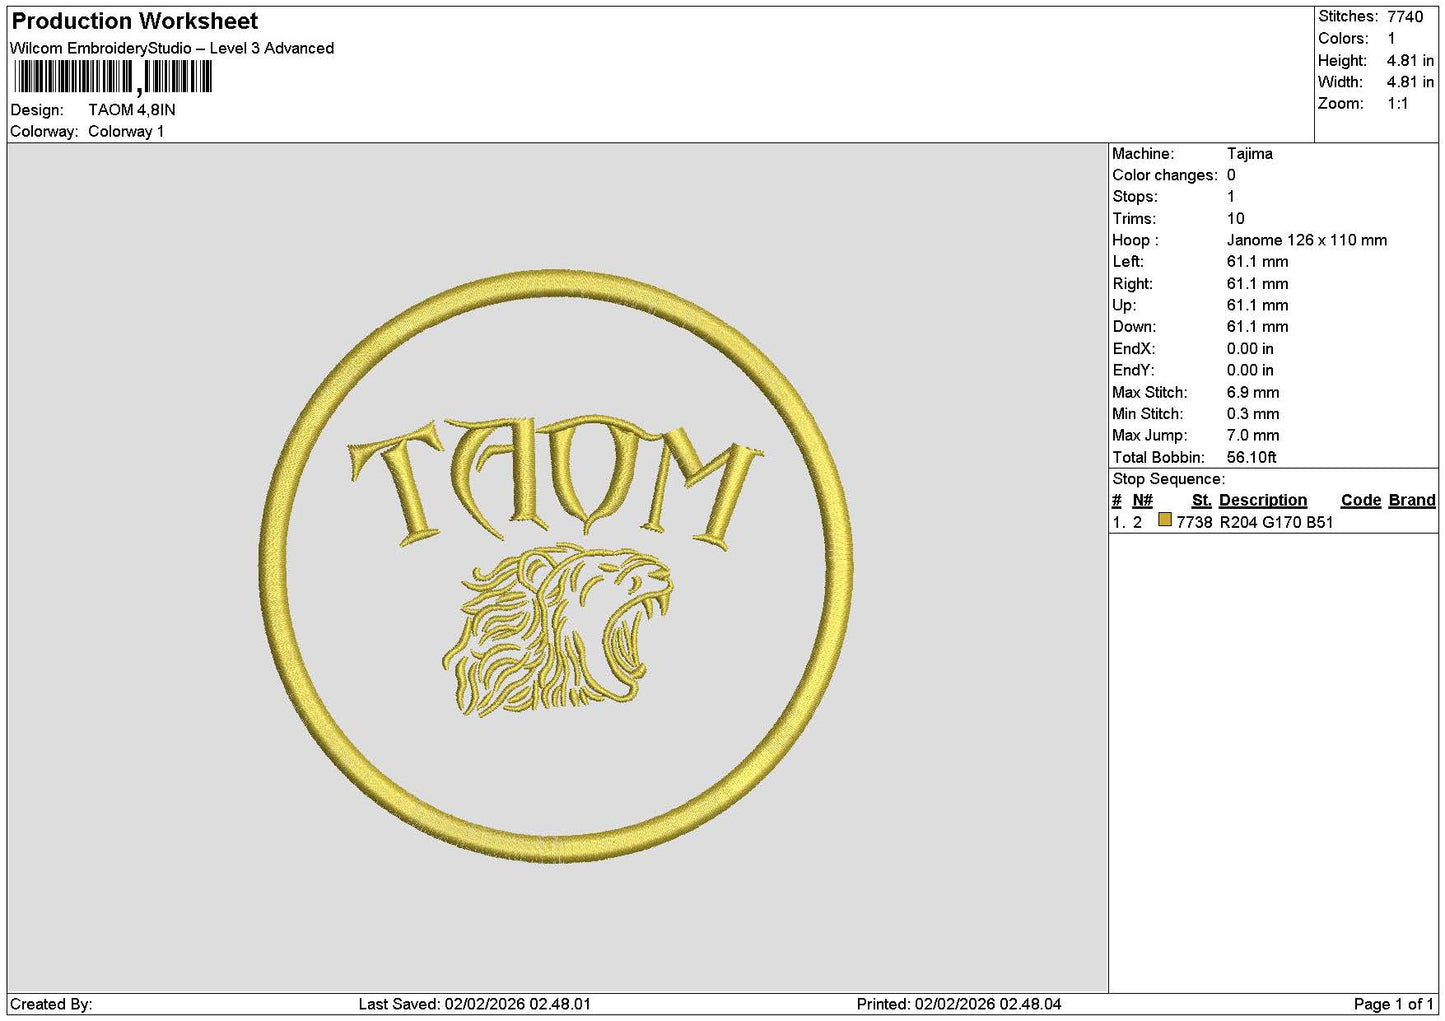Image resolution: width=1445 pixels, height=1021 pixels.
Task: Click the 'Brand' column header
Action: [x=1412, y=500]
